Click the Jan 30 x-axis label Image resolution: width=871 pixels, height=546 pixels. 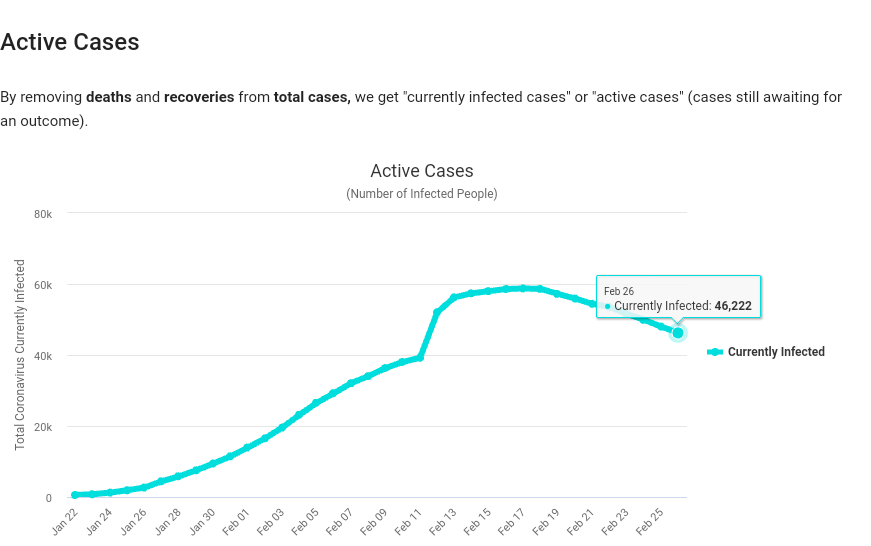202,522
